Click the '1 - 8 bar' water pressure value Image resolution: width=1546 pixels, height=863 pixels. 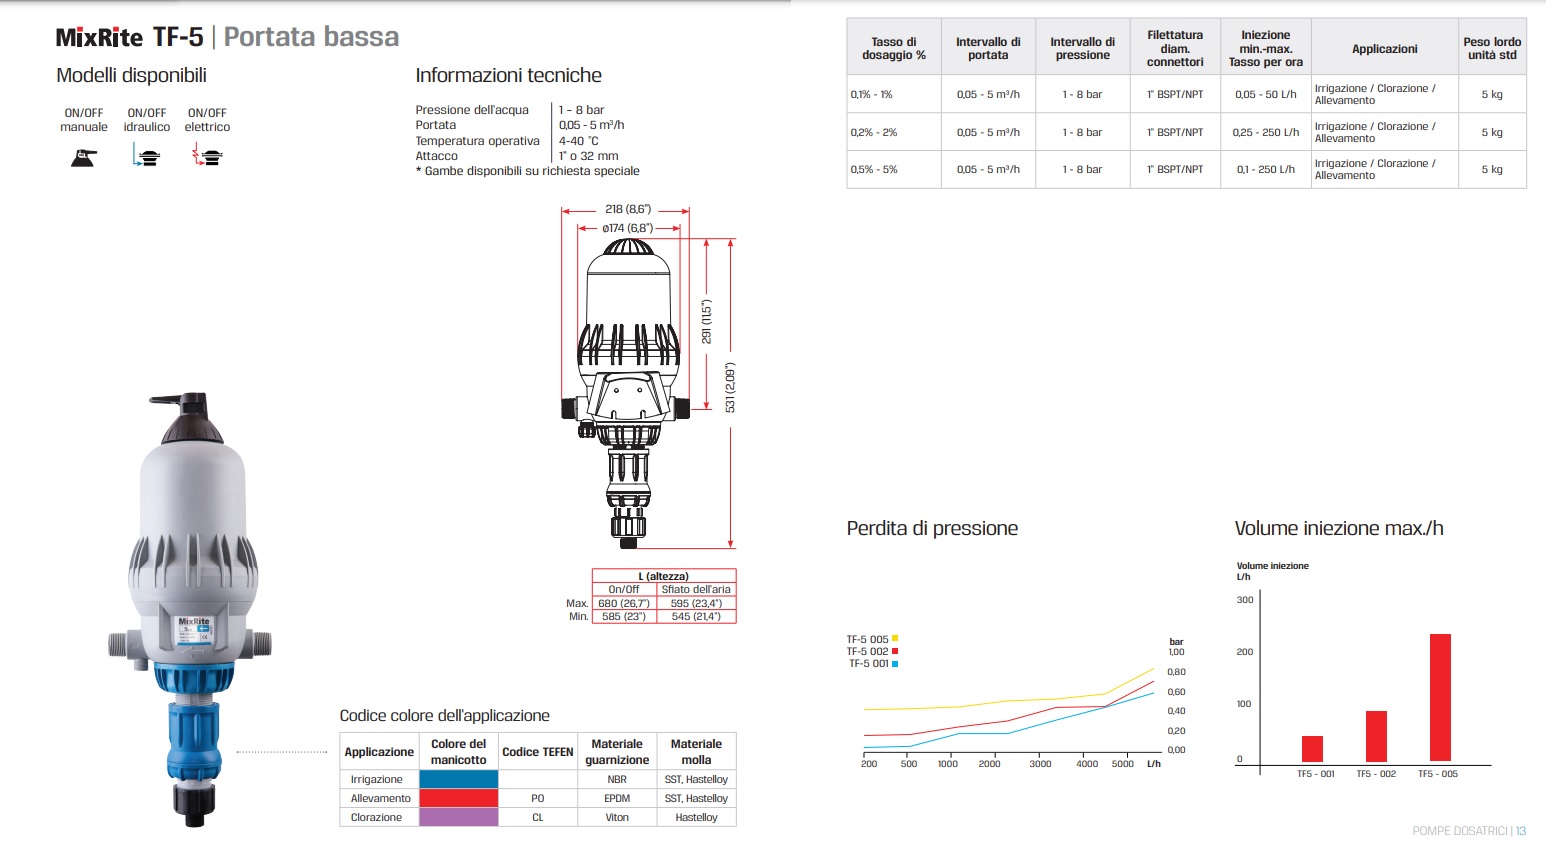[581, 110]
